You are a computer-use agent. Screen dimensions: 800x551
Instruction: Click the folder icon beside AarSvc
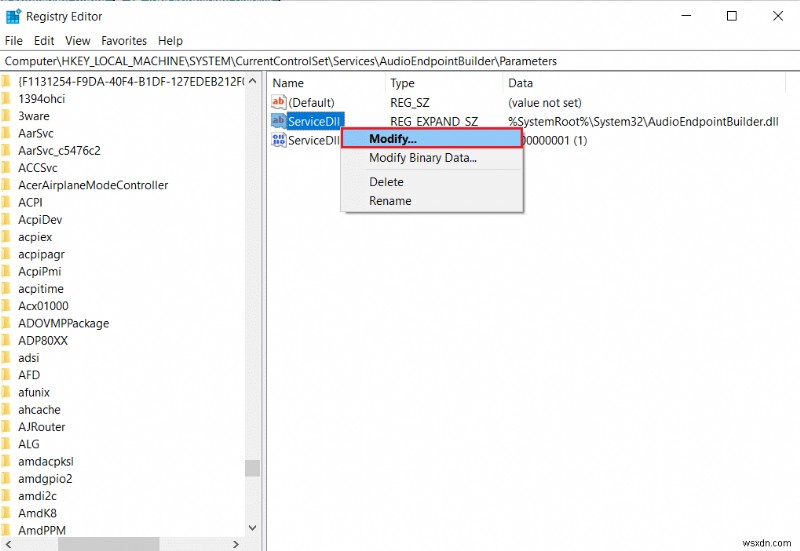click(x=6, y=134)
